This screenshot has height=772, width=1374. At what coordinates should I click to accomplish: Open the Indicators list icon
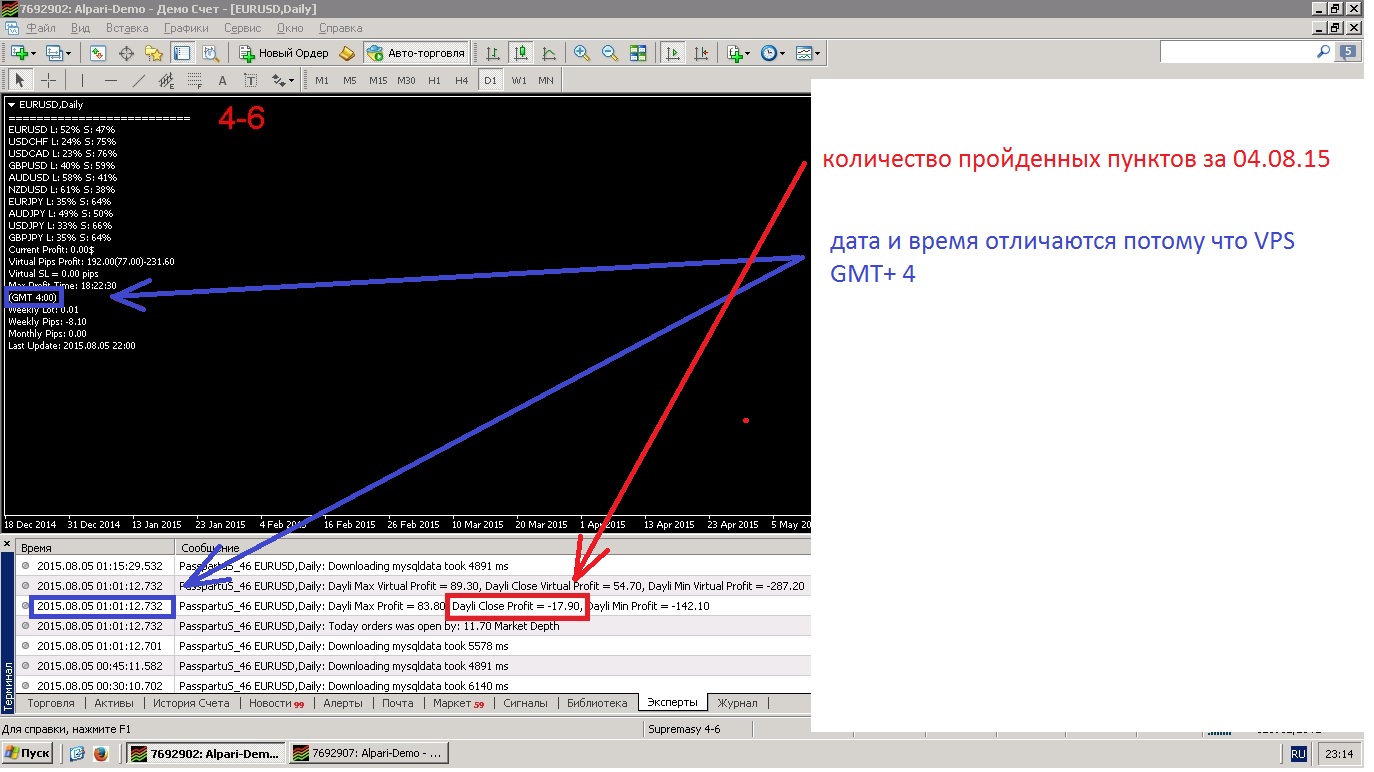tap(735, 53)
